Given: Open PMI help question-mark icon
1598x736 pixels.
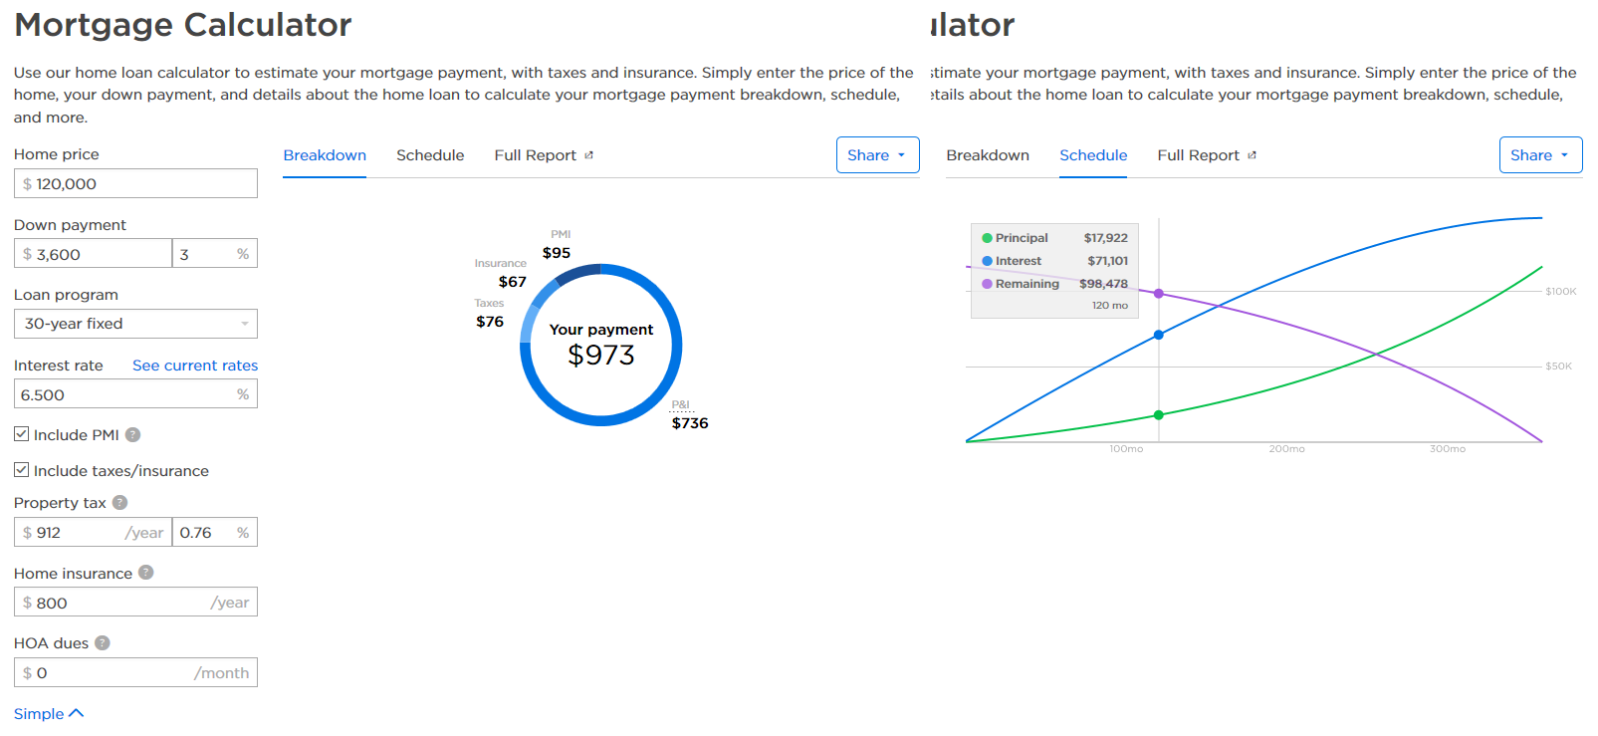Looking at the screenshot, I should [133, 435].
